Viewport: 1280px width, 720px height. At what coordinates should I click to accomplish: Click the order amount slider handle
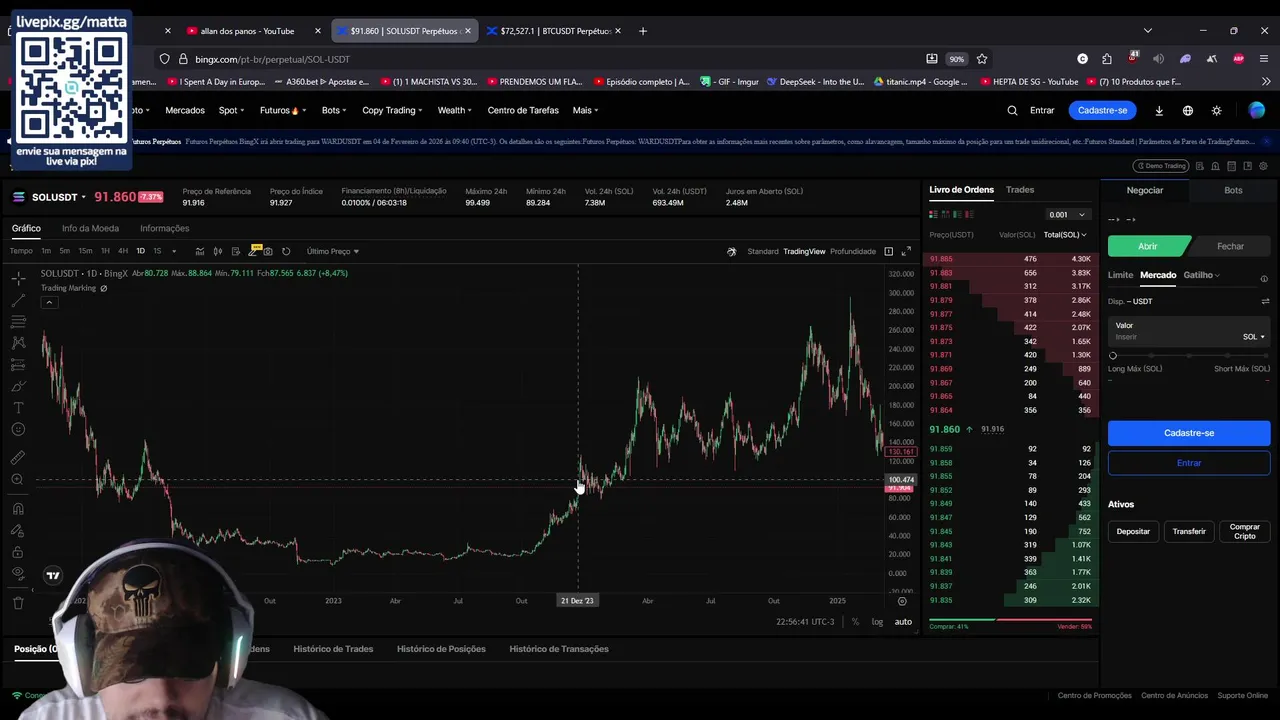(1113, 356)
